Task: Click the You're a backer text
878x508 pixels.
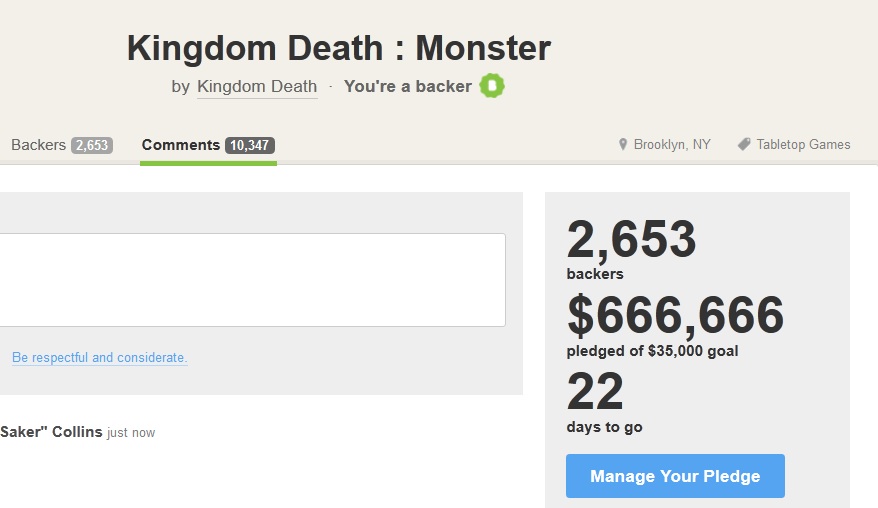Action: pyautogui.click(x=408, y=86)
